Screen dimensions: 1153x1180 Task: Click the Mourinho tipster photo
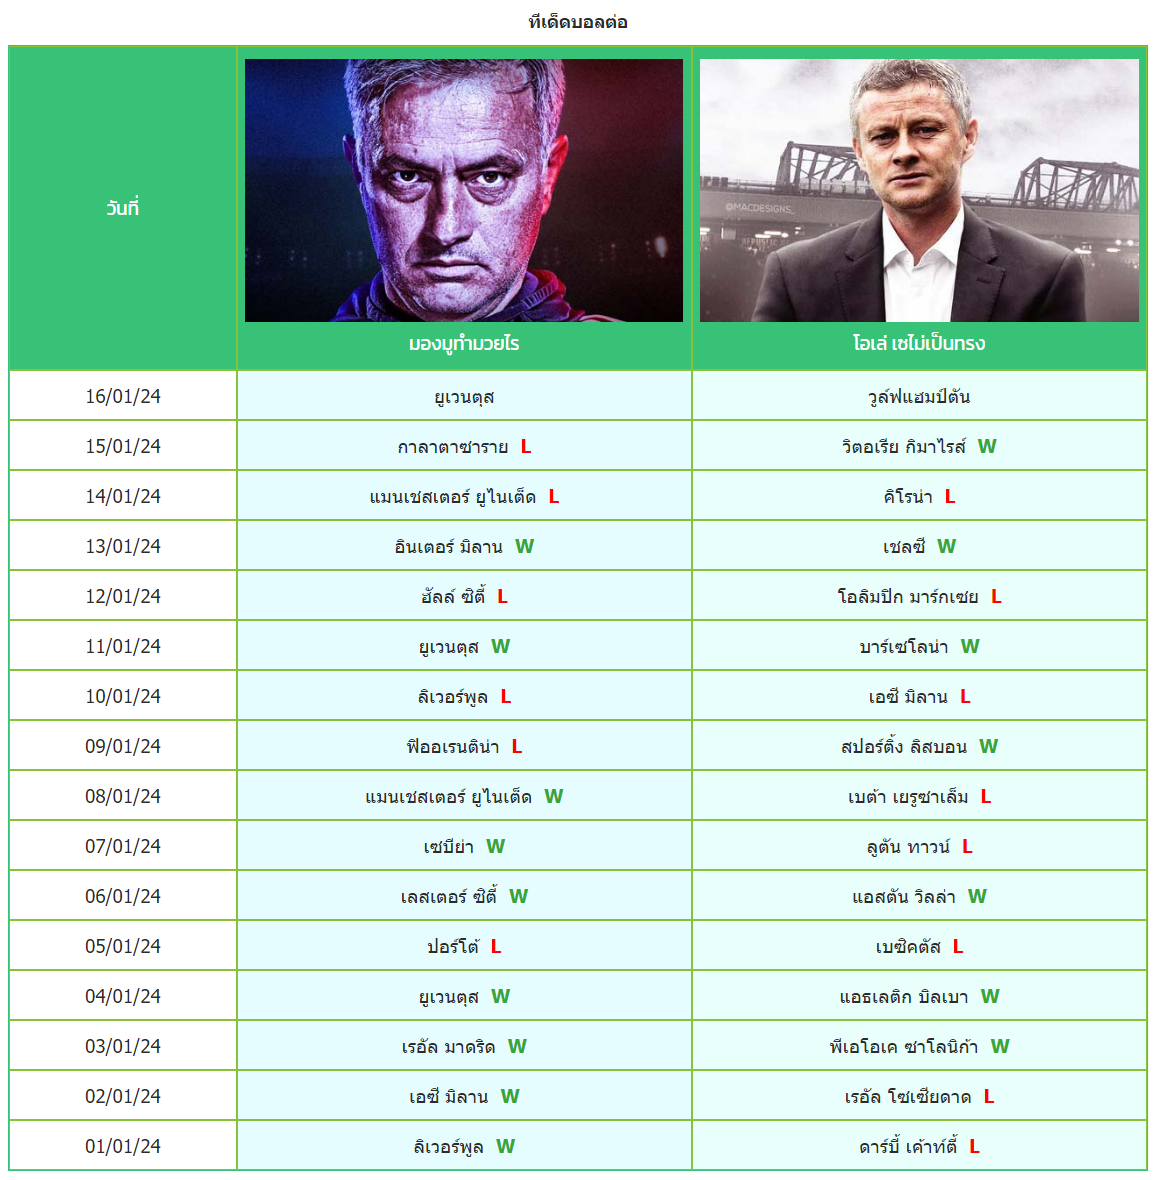tap(464, 190)
